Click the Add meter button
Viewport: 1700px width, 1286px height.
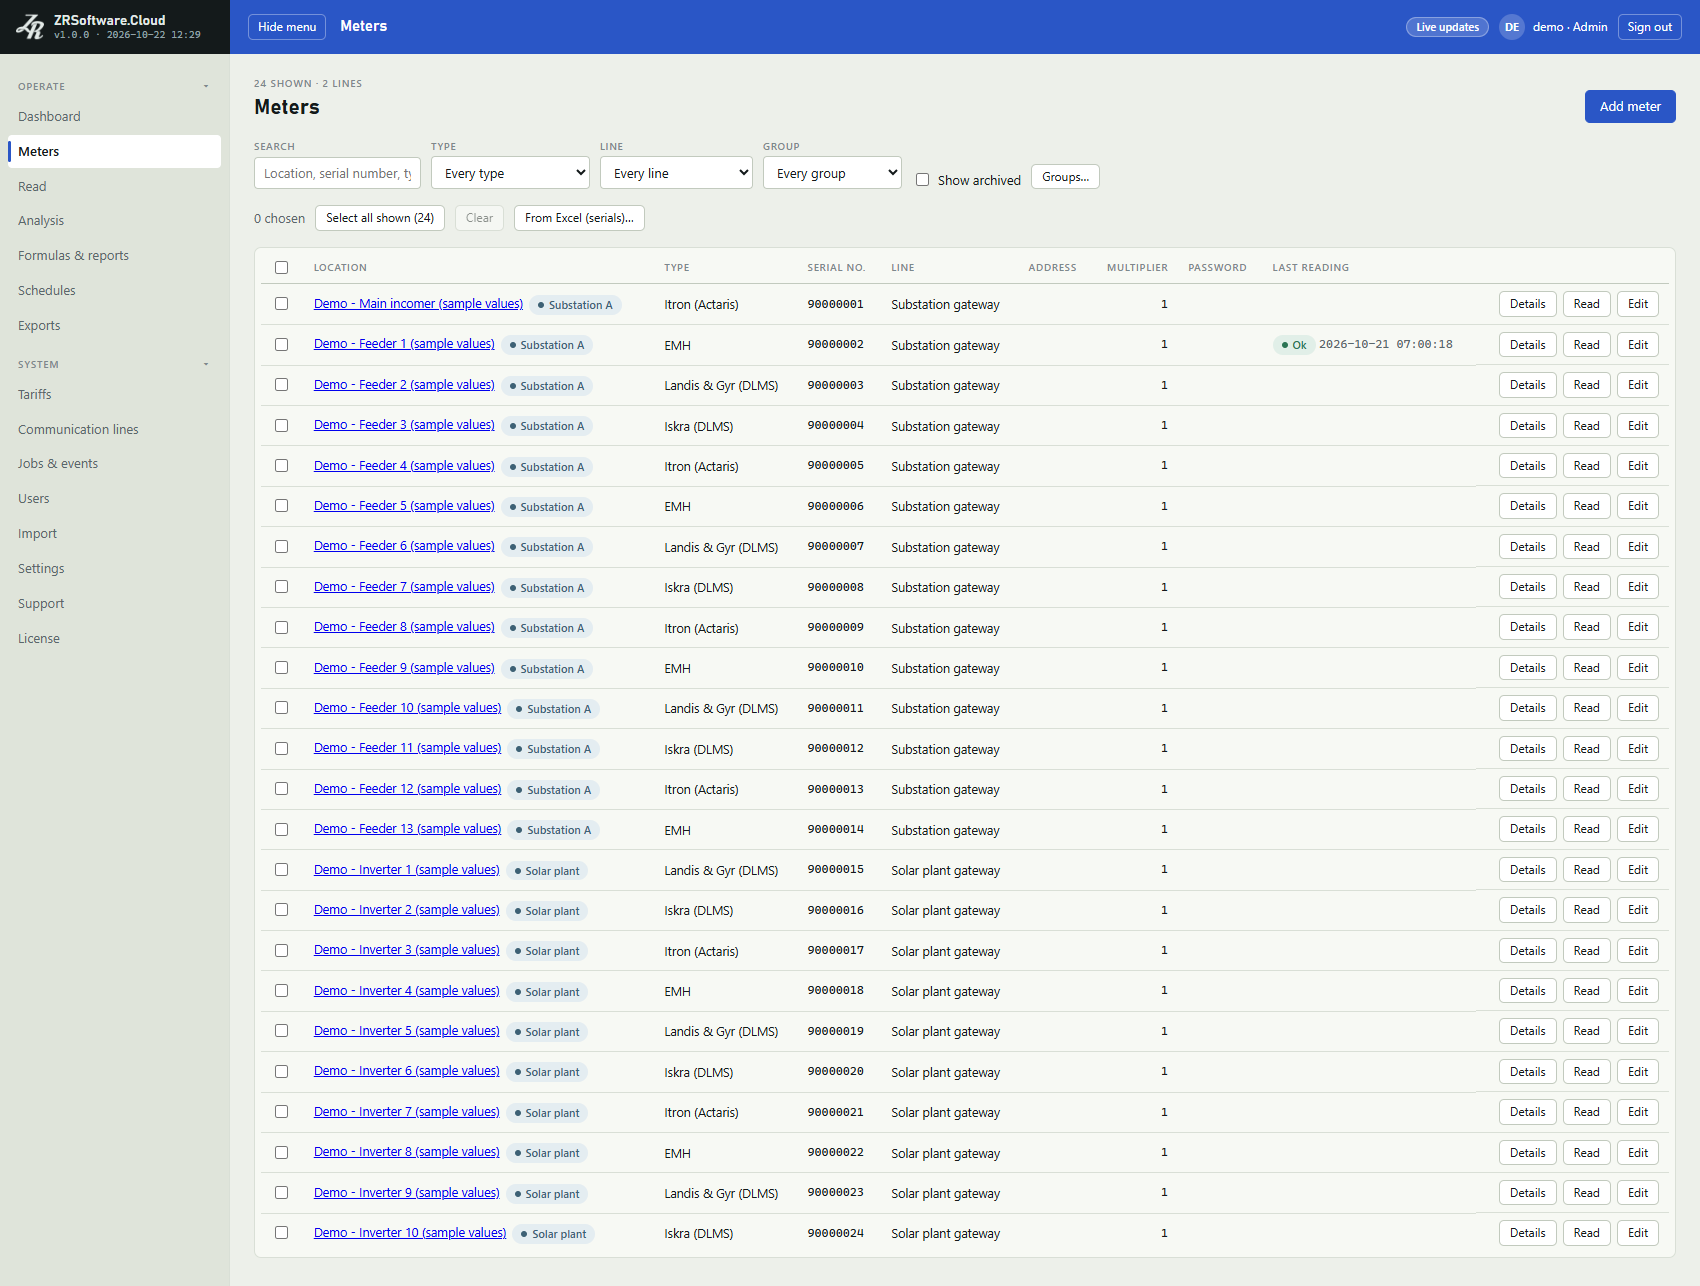click(x=1630, y=107)
